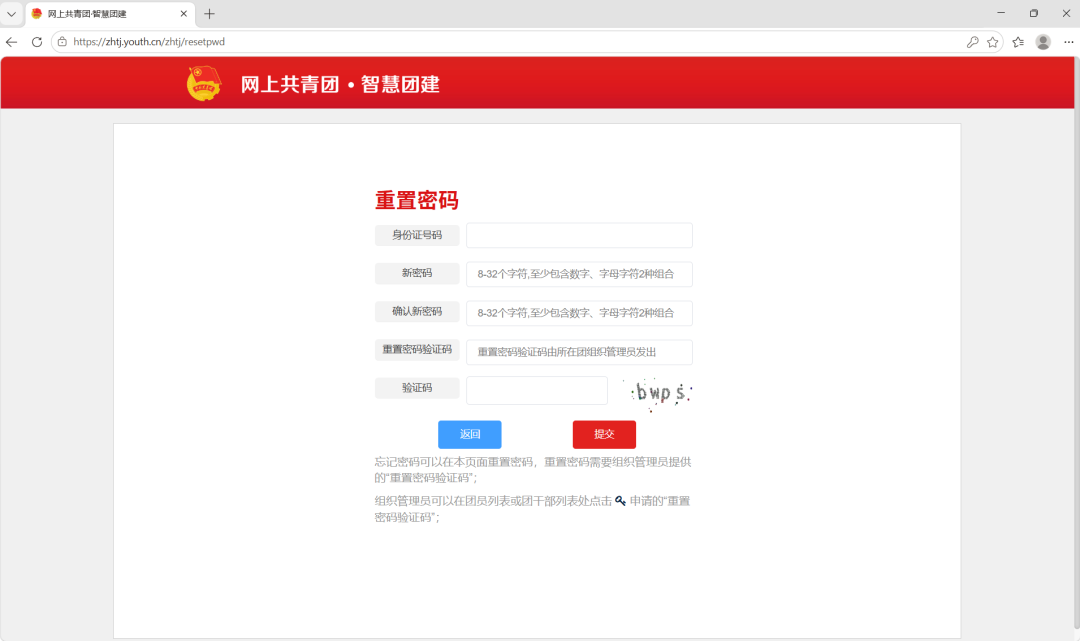Image resolution: width=1080 pixels, height=641 pixels.
Task: Focus the address bar URL
Action: 149,42
